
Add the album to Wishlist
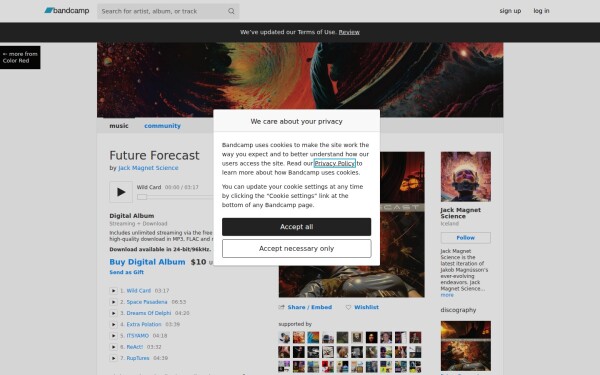(366, 307)
